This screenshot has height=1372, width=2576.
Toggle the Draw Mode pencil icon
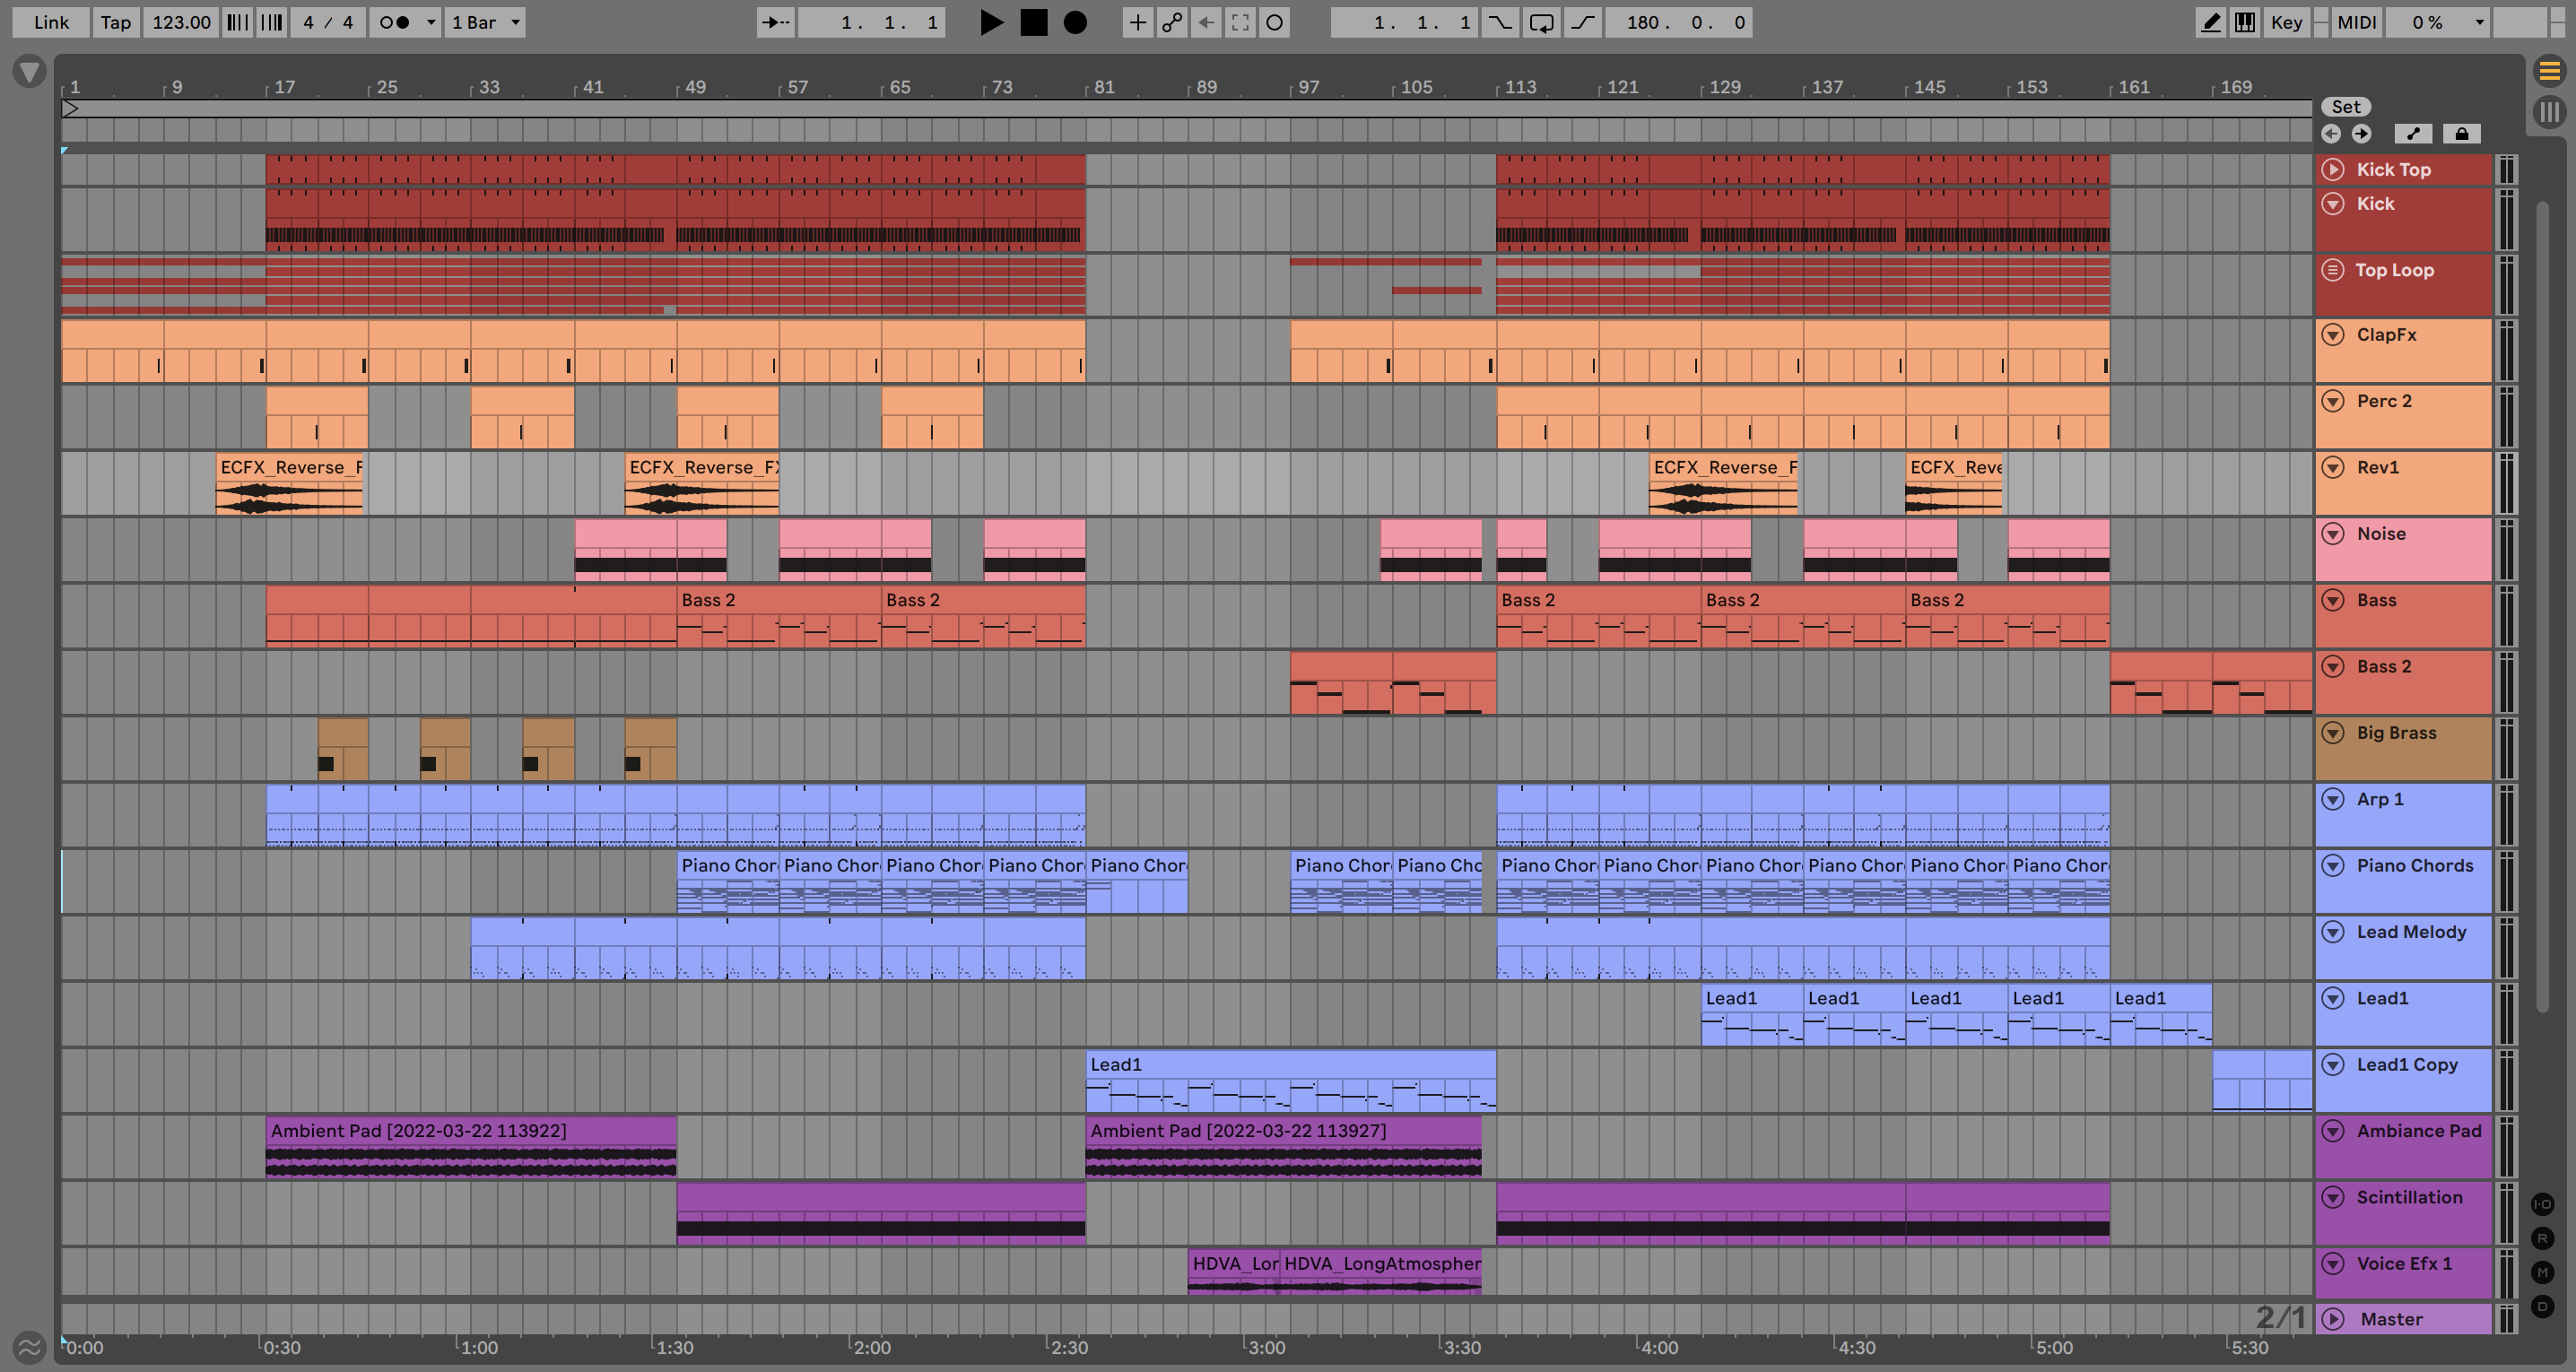pyautogui.click(x=2211, y=22)
